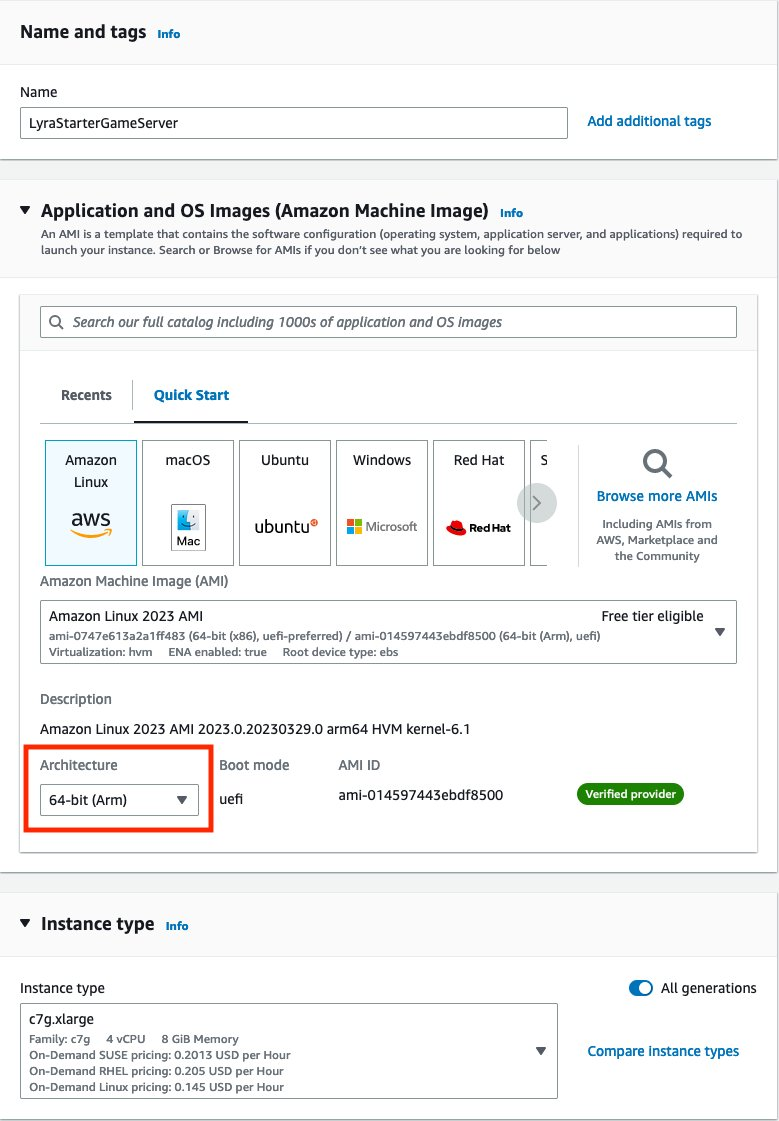Select the Amazon Linux AMI card

click(91, 503)
